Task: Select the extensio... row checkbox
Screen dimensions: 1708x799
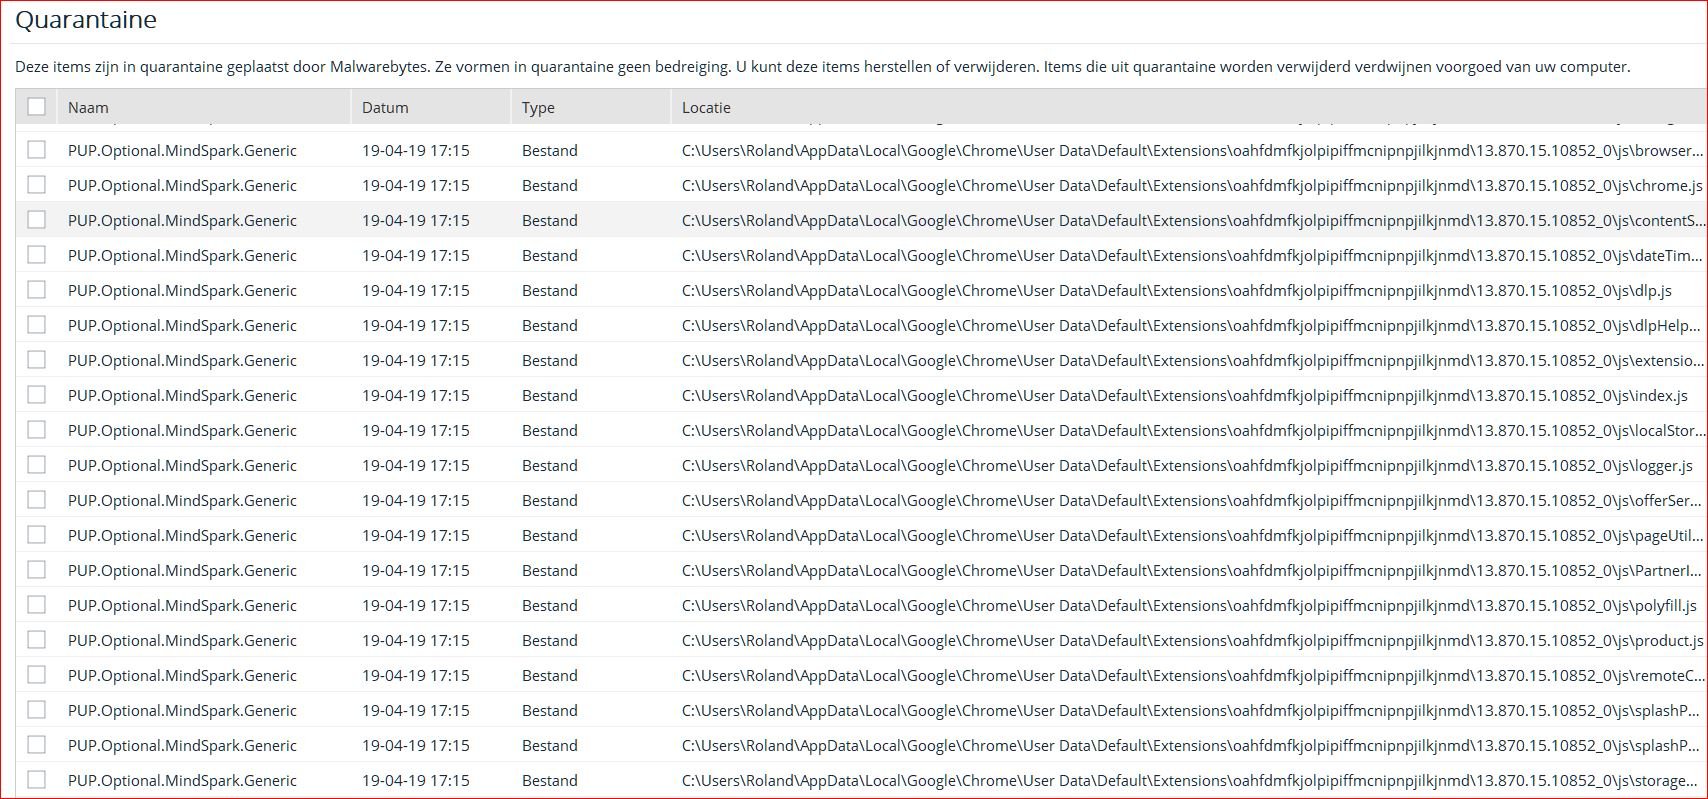Action: click(x=37, y=359)
